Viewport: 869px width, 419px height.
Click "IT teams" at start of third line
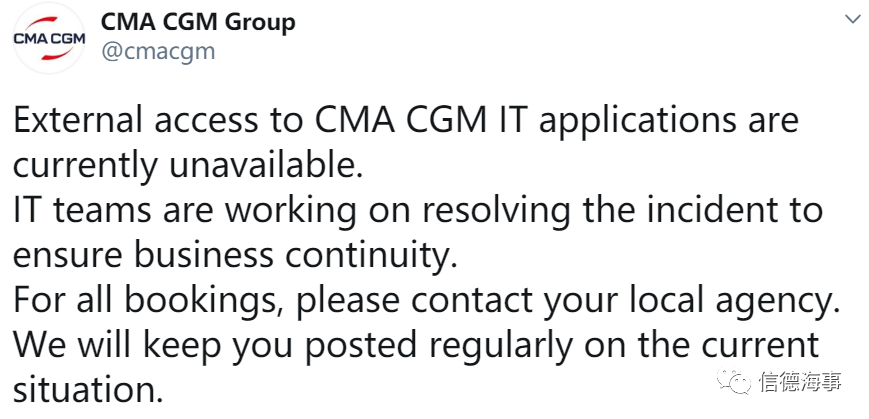pyautogui.click(x=81, y=211)
